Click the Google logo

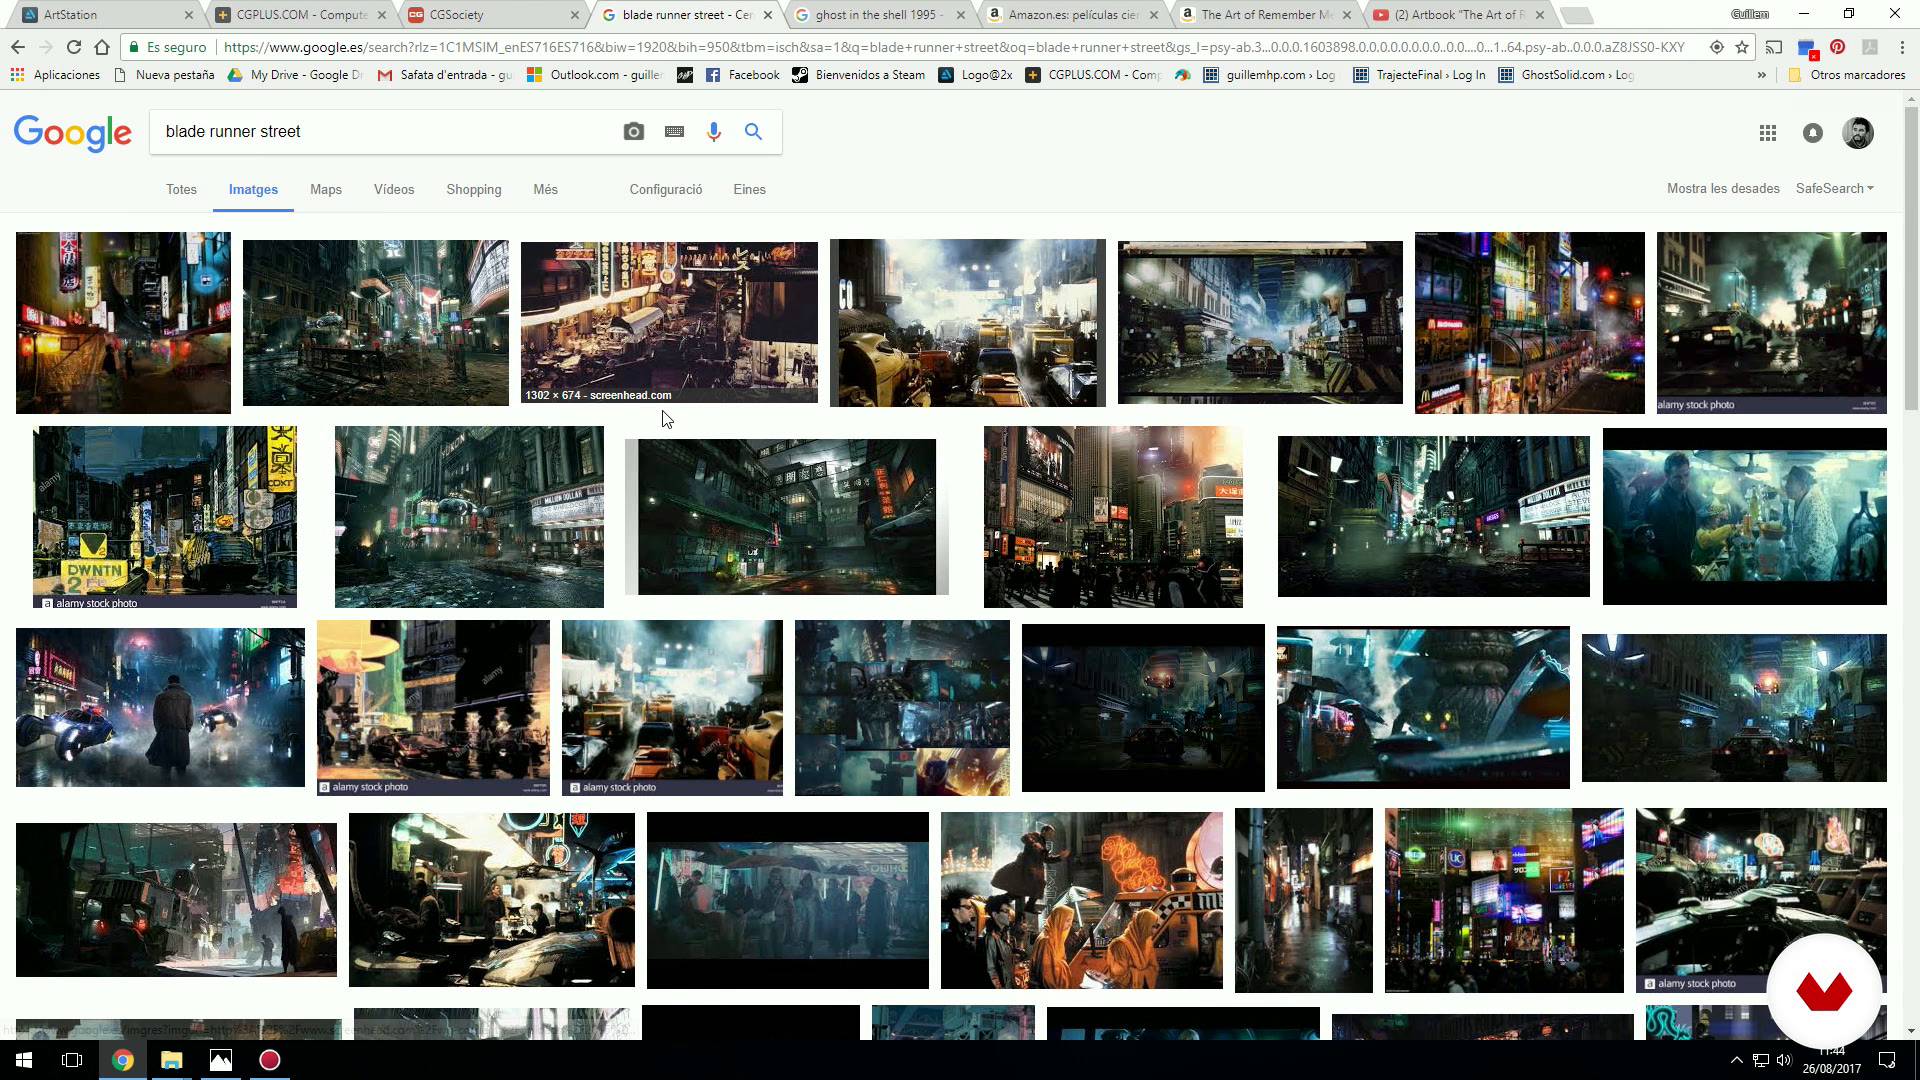click(x=72, y=133)
